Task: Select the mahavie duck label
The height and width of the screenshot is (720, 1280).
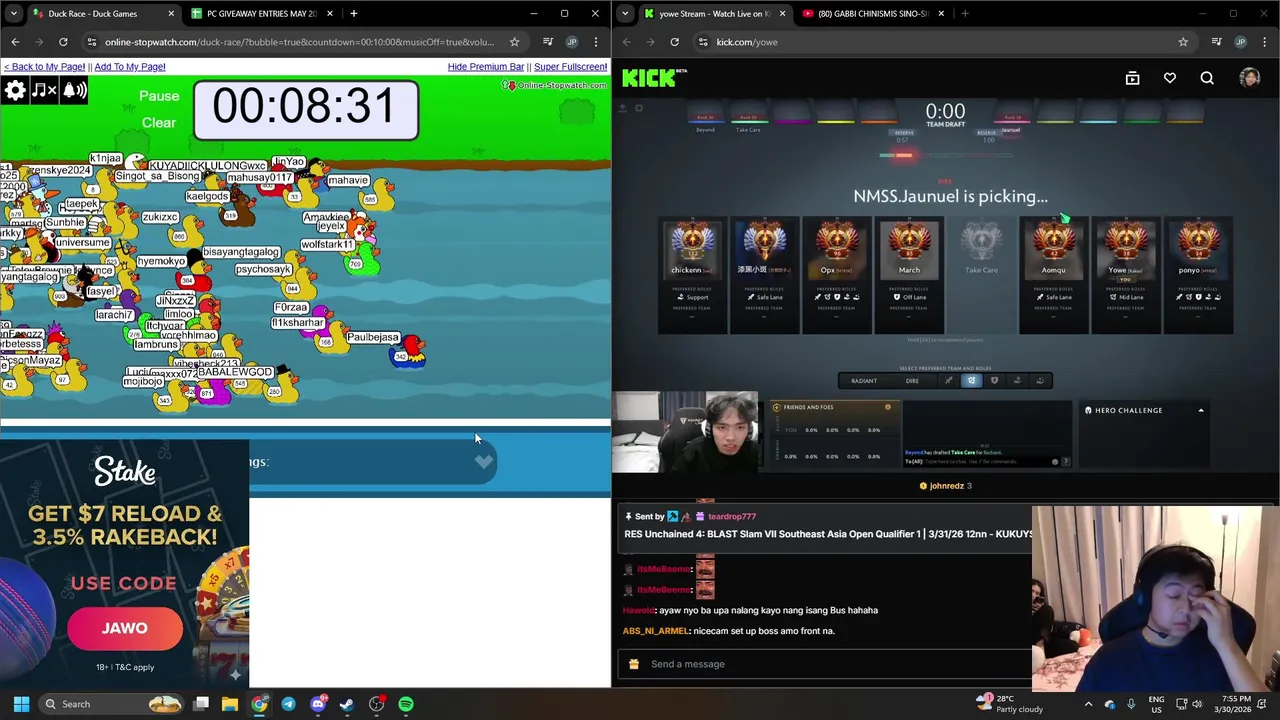Action: point(348,181)
